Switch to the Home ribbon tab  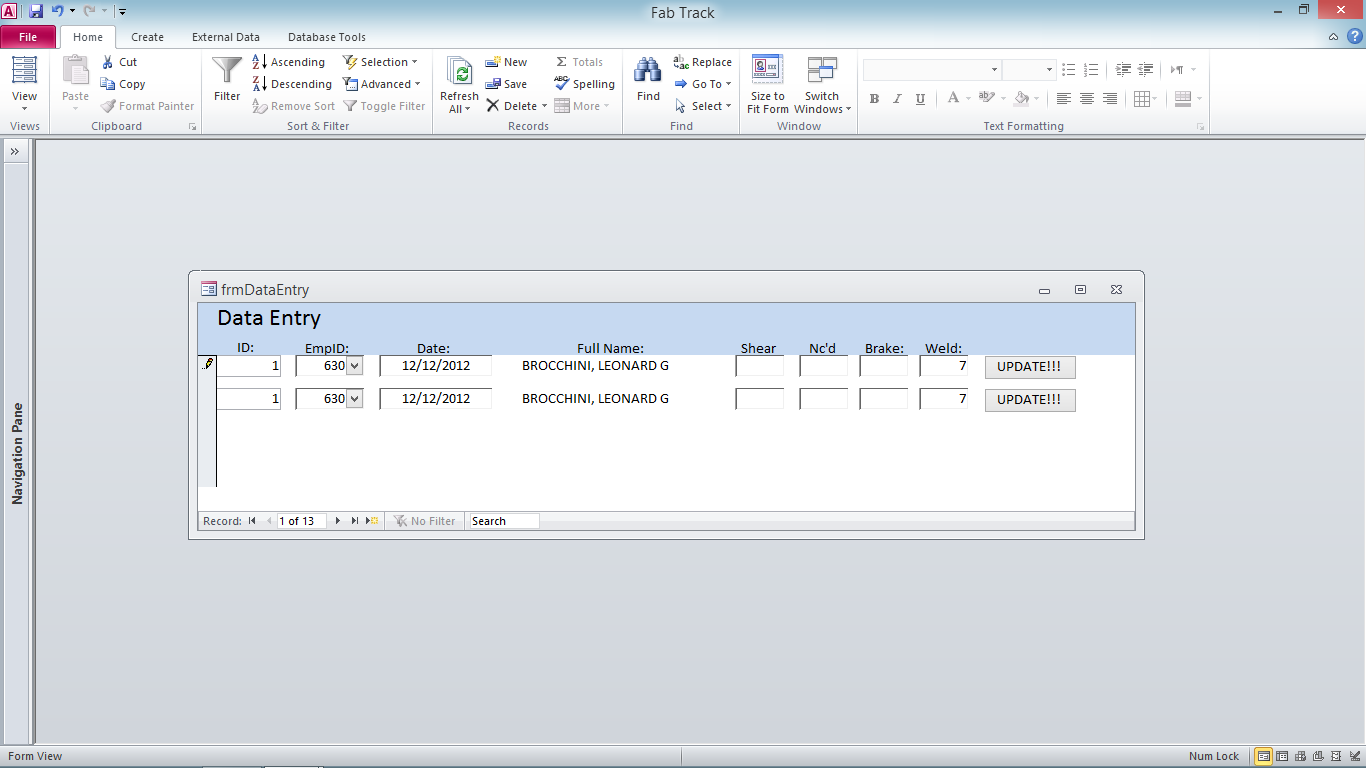tap(88, 37)
